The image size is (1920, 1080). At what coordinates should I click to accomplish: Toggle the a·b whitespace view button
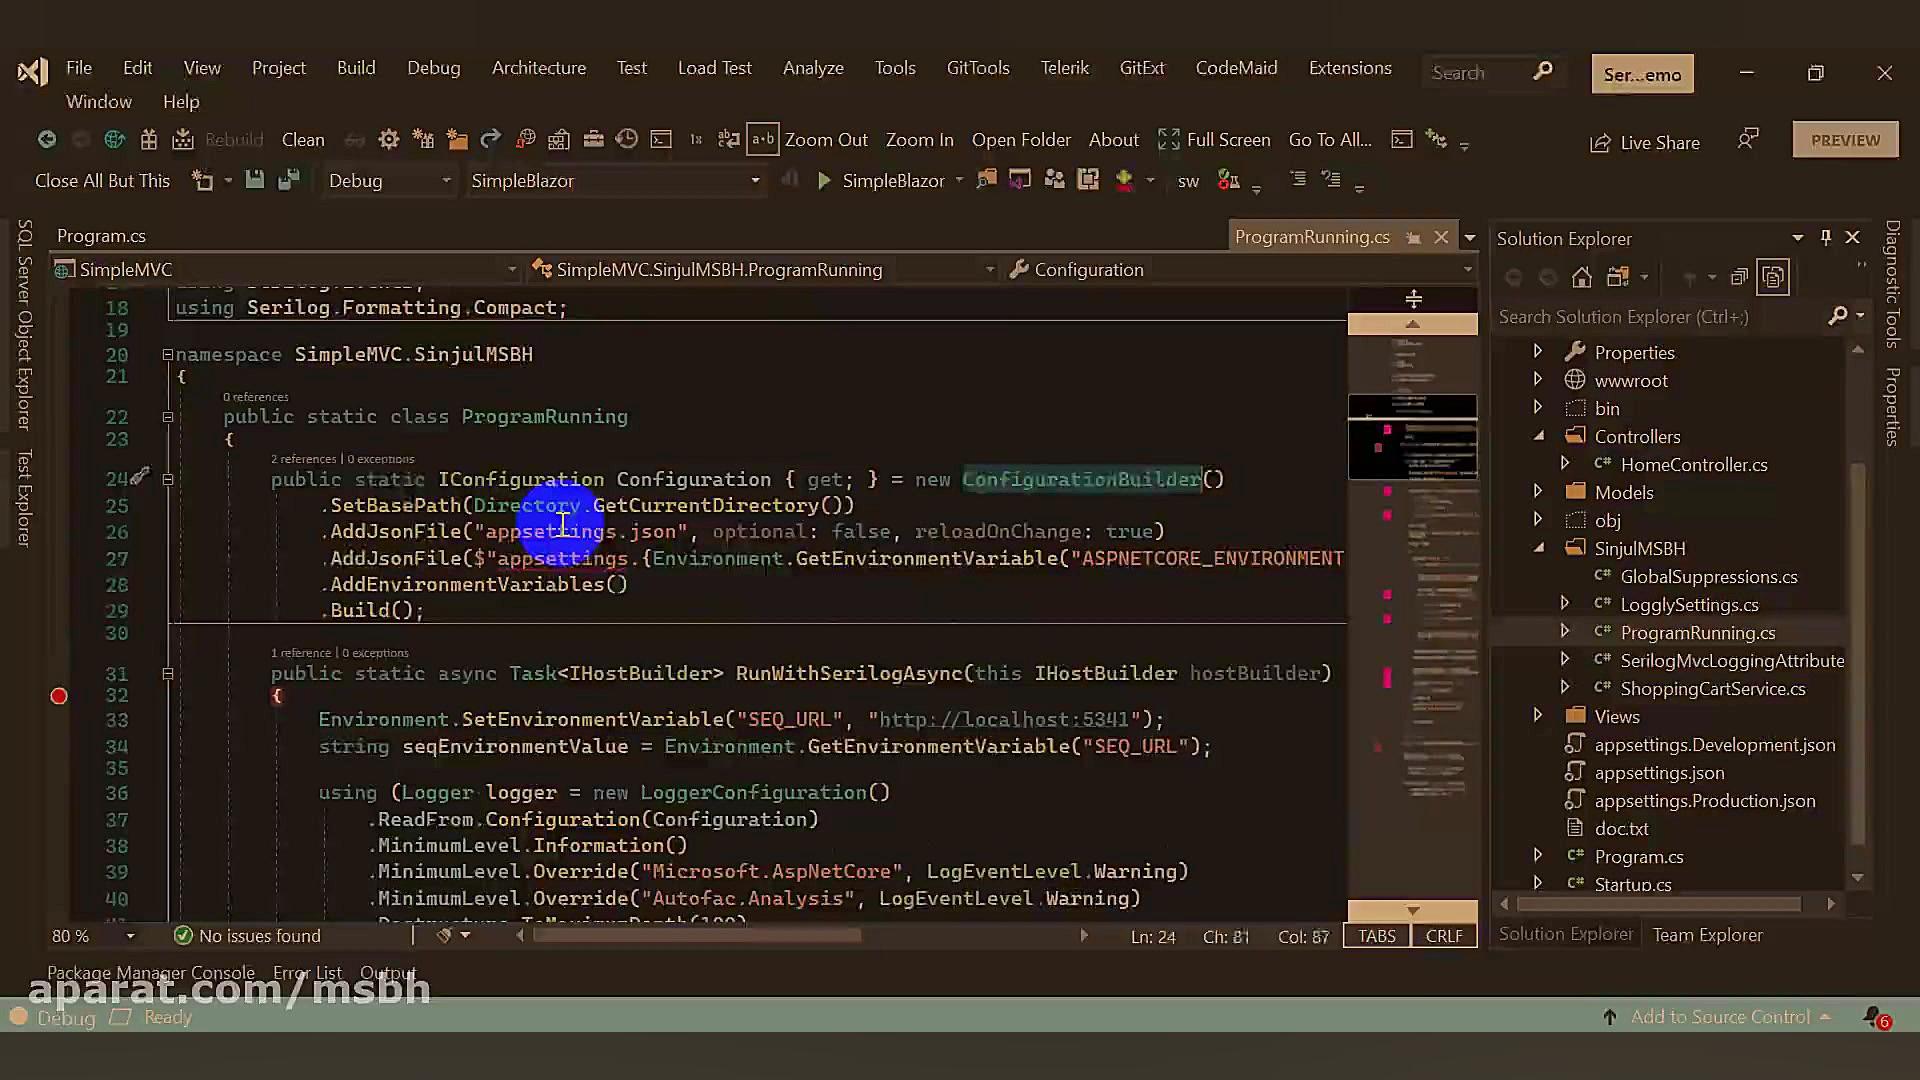click(763, 140)
